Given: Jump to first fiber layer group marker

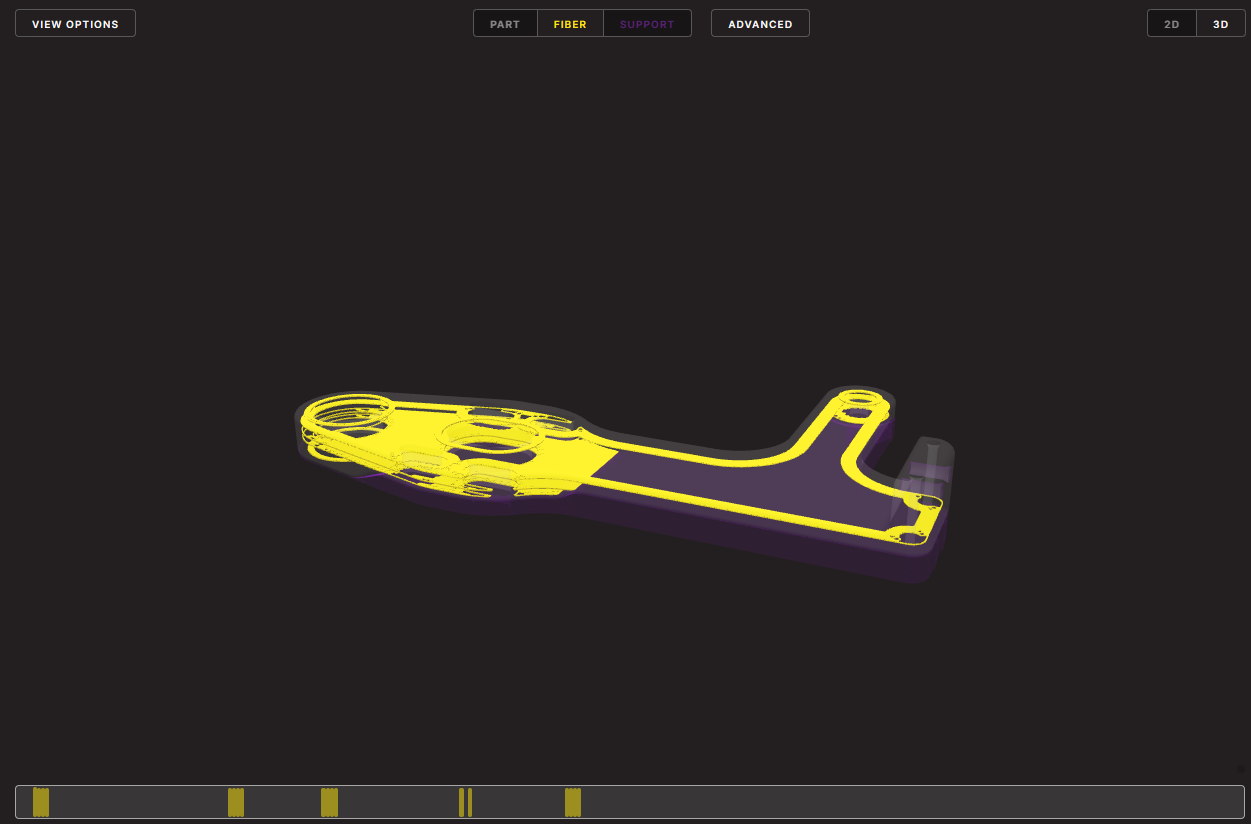Looking at the screenshot, I should pyautogui.click(x=41, y=802).
